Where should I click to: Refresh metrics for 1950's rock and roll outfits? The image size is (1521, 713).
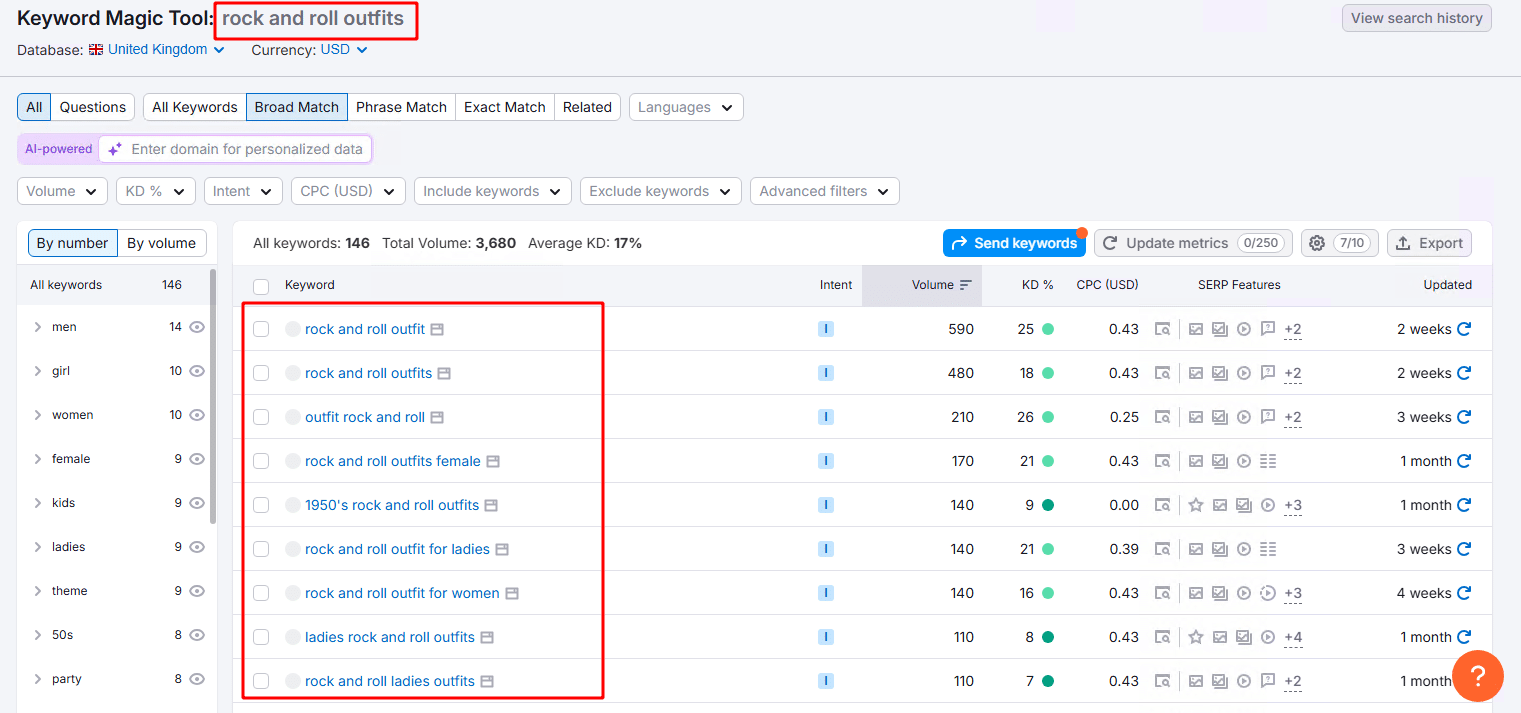click(x=1464, y=505)
